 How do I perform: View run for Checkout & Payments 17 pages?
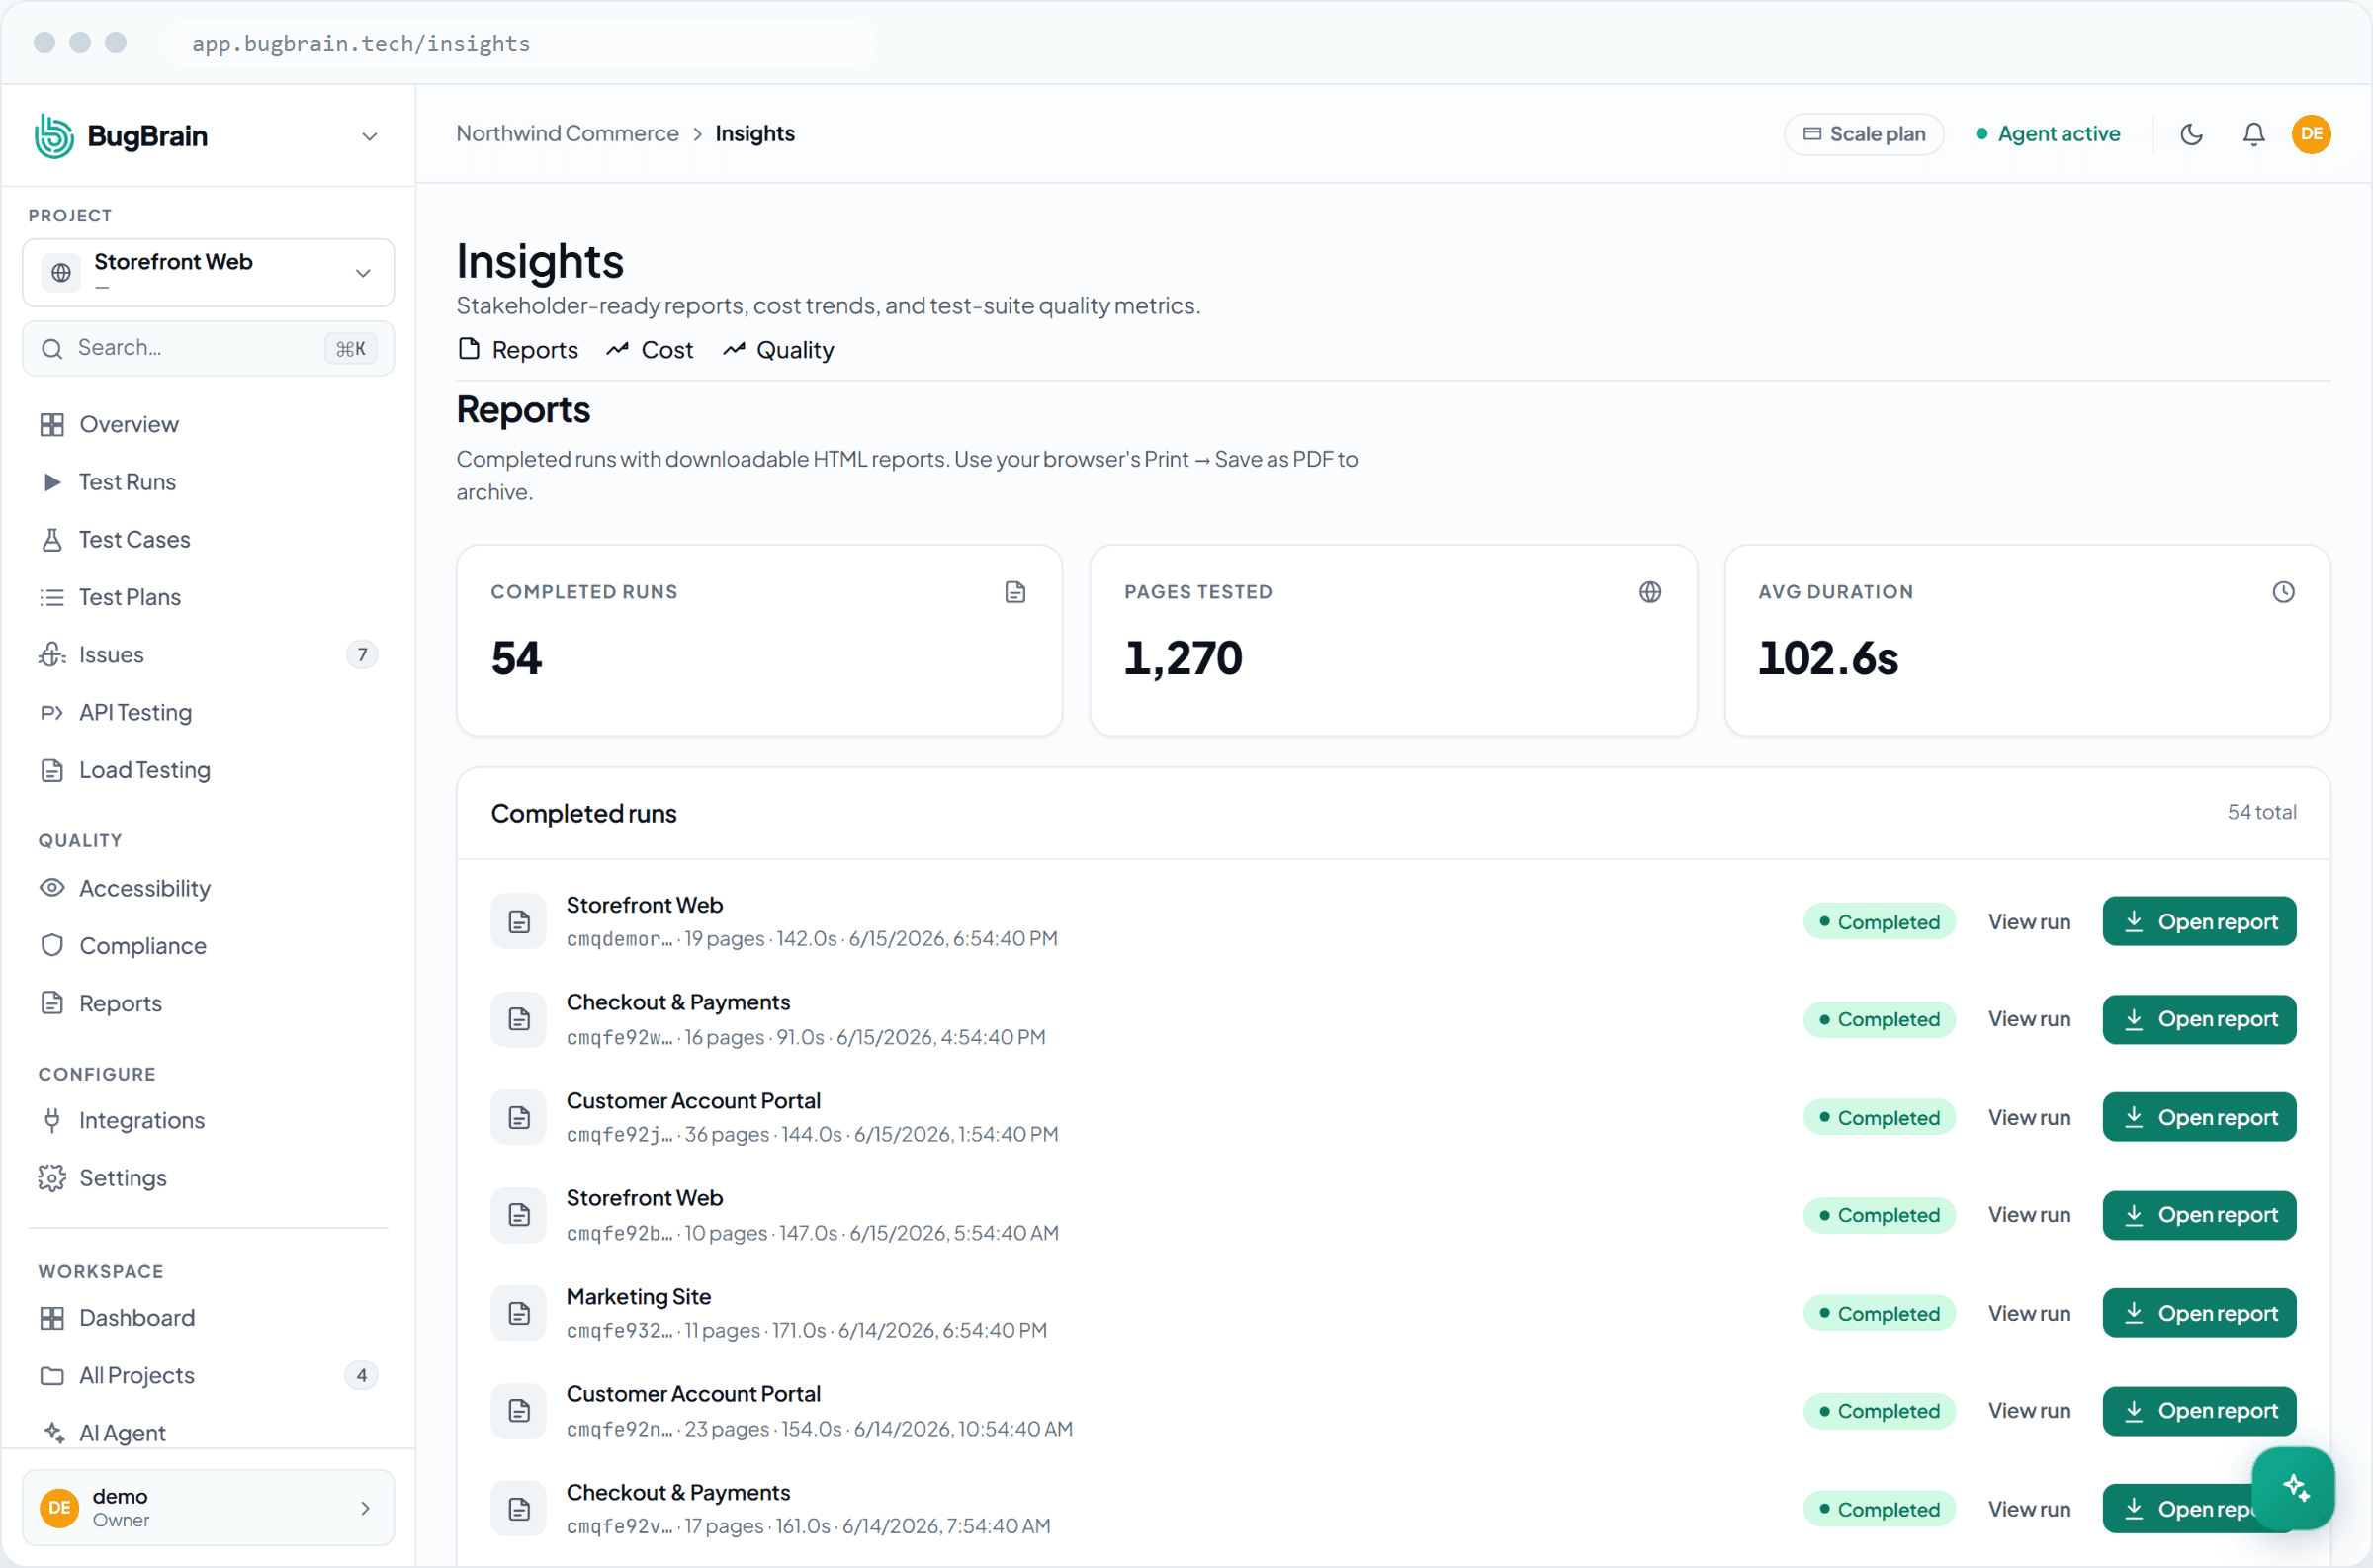(x=2029, y=1509)
